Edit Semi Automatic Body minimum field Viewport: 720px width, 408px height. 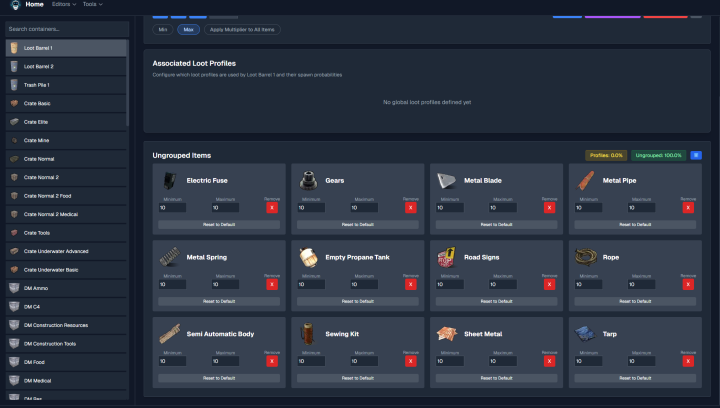(172, 361)
